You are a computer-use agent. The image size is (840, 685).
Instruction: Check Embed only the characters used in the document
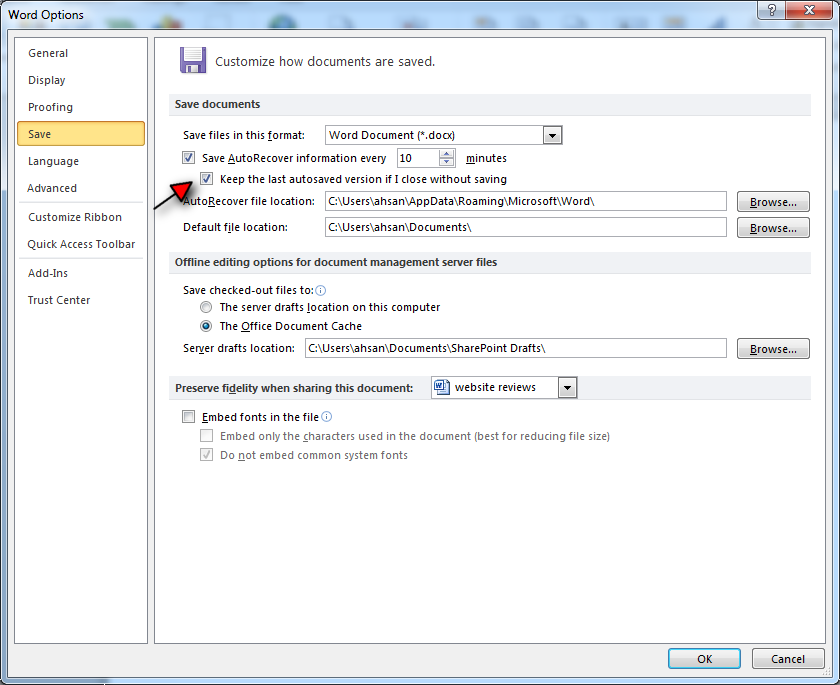(x=206, y=435)
